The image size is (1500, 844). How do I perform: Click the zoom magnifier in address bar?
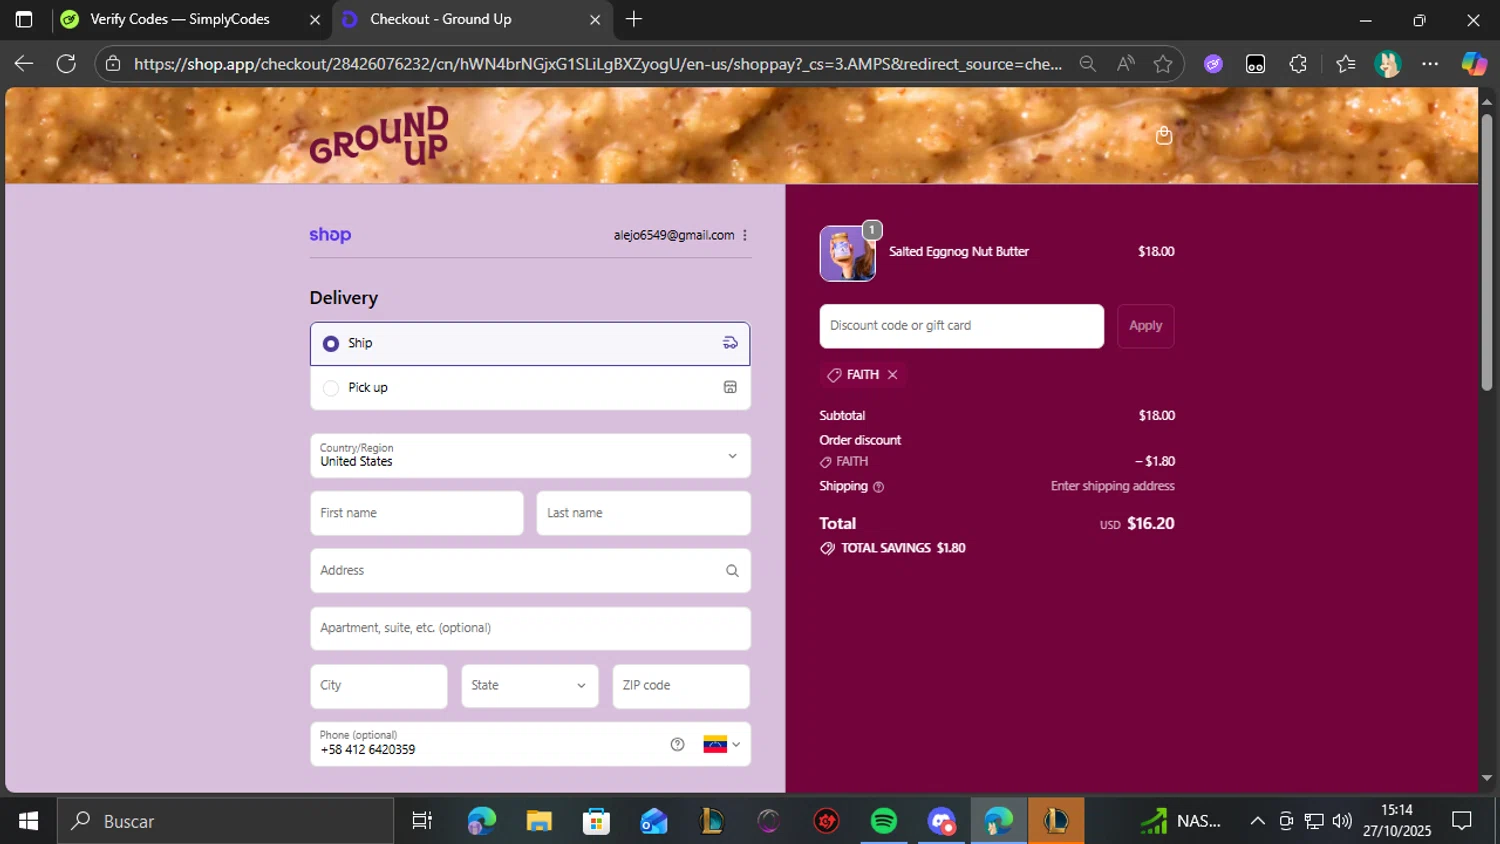pos(1088,64)
